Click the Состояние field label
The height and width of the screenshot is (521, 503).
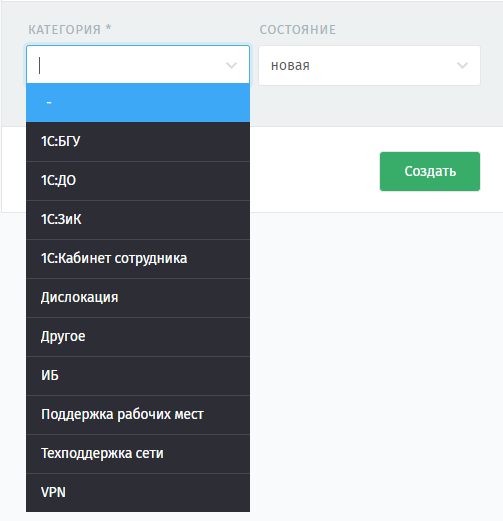[x=298, y=30]
